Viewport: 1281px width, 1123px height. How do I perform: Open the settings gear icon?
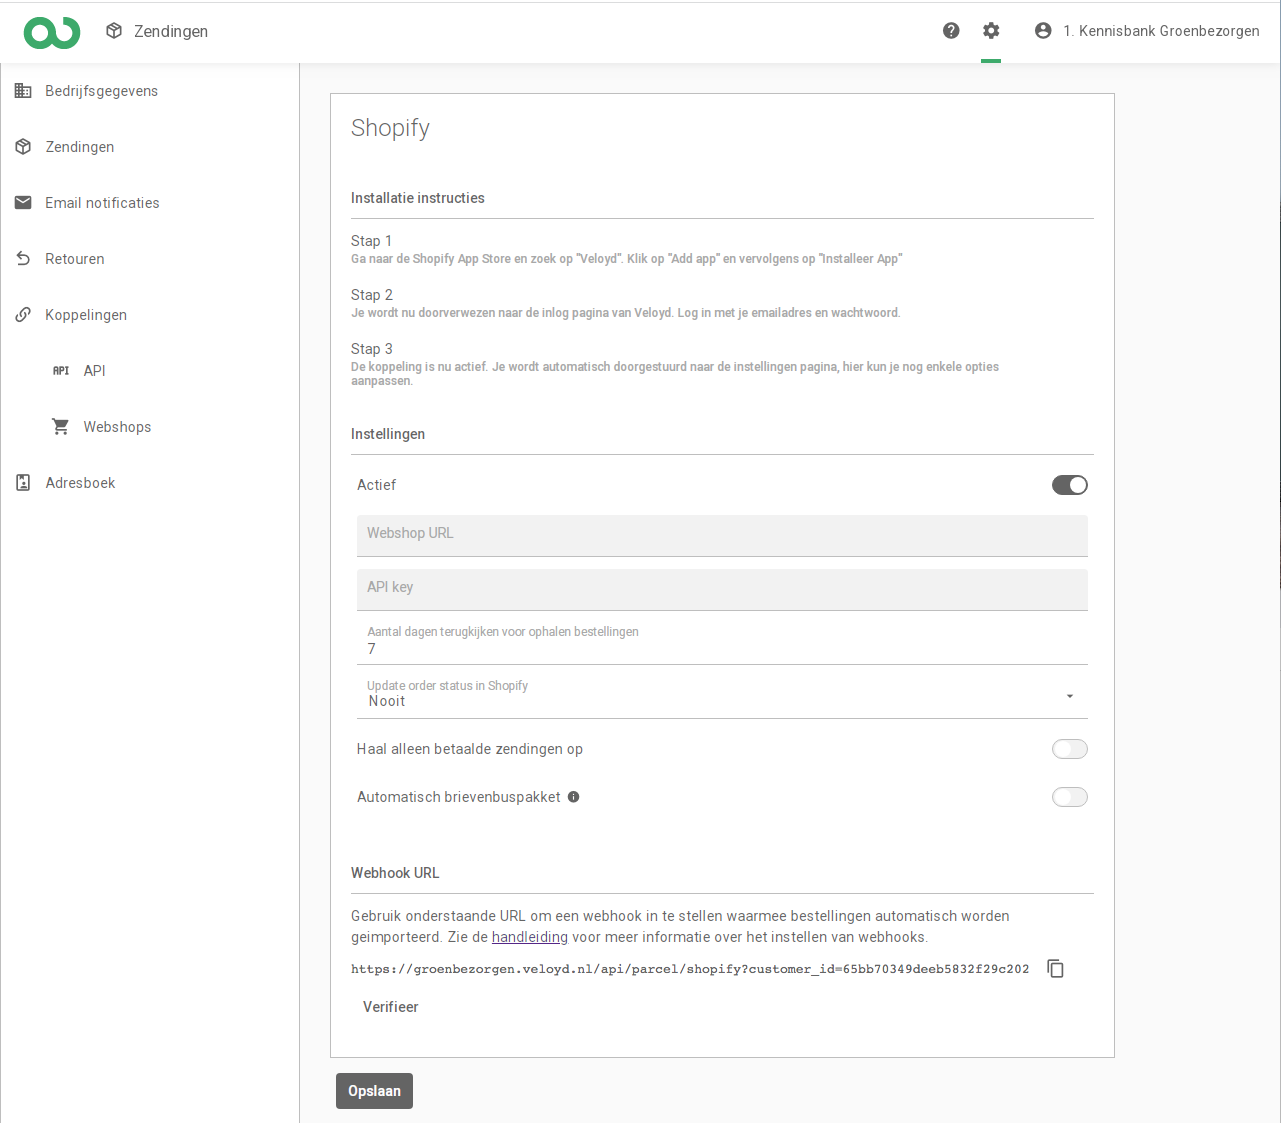[x=991, y=31]
